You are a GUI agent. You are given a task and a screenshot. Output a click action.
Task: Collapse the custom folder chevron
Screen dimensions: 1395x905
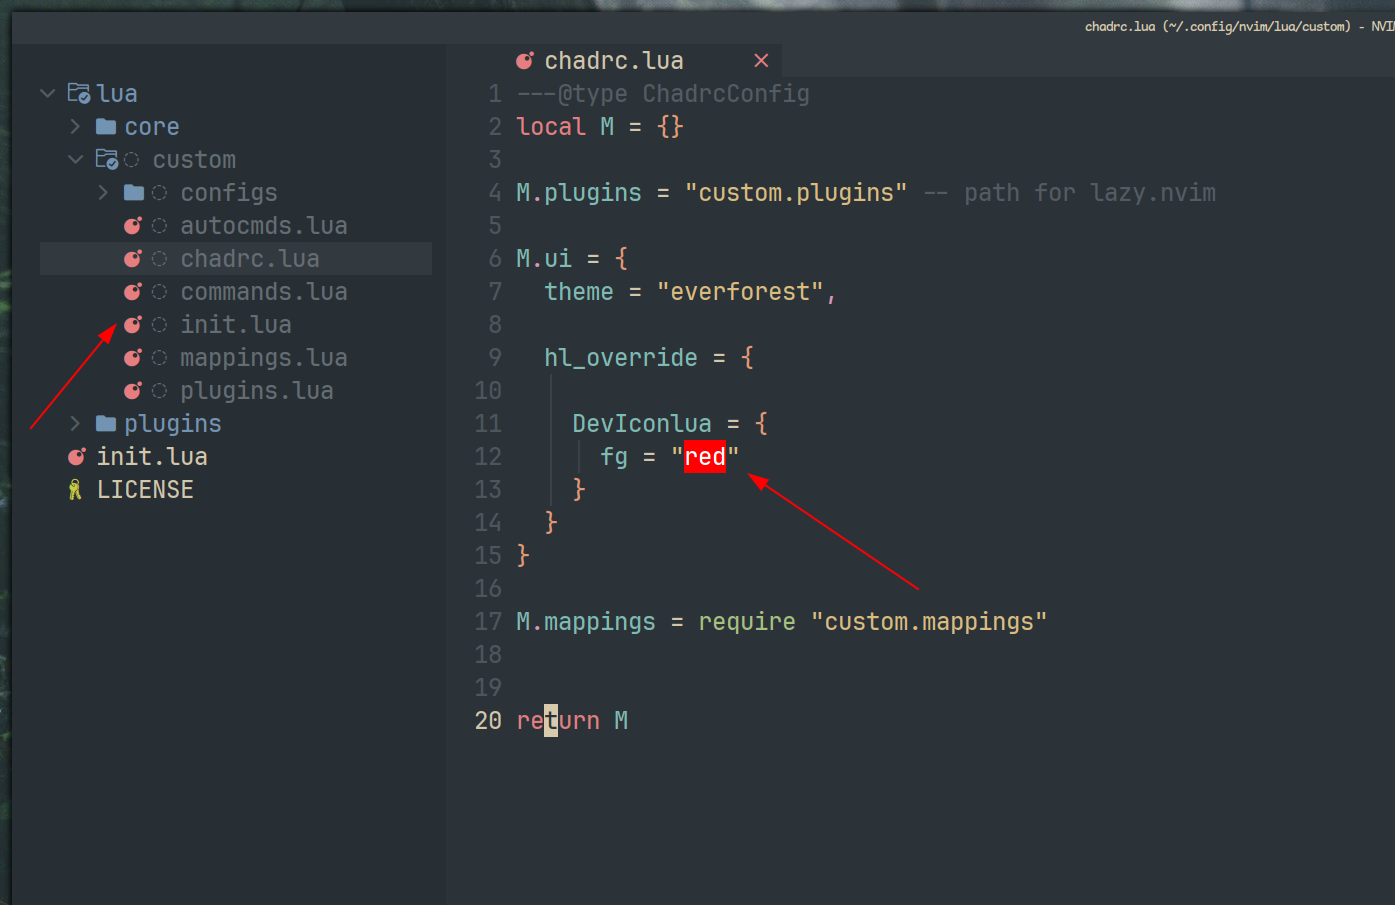[x=75, y=160]
